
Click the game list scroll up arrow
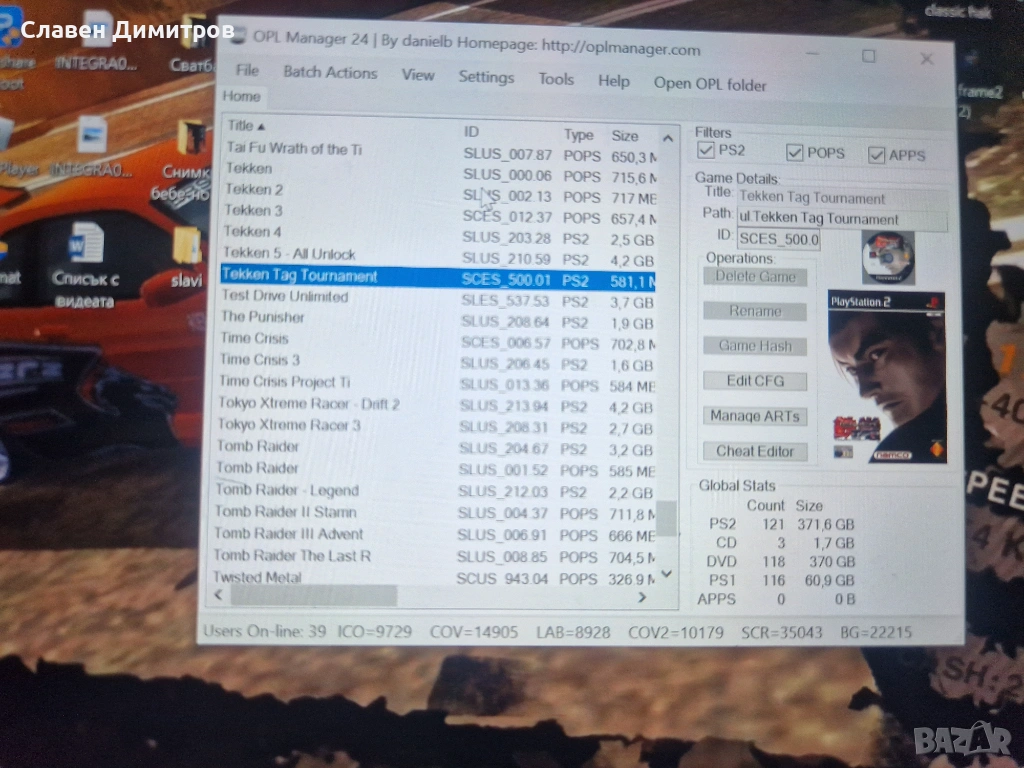pos(667,138)
